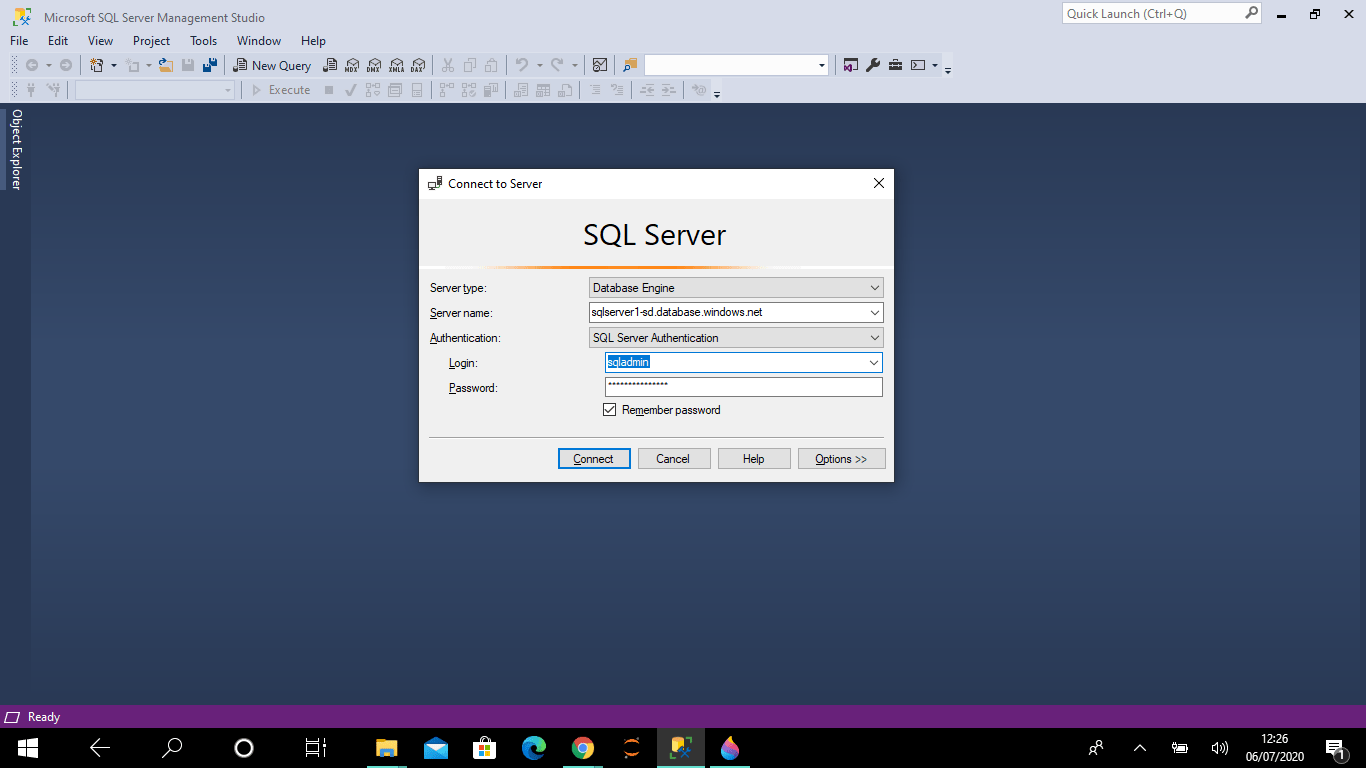
Task: Click the Cancel button in the dialog
Action: 673,459
